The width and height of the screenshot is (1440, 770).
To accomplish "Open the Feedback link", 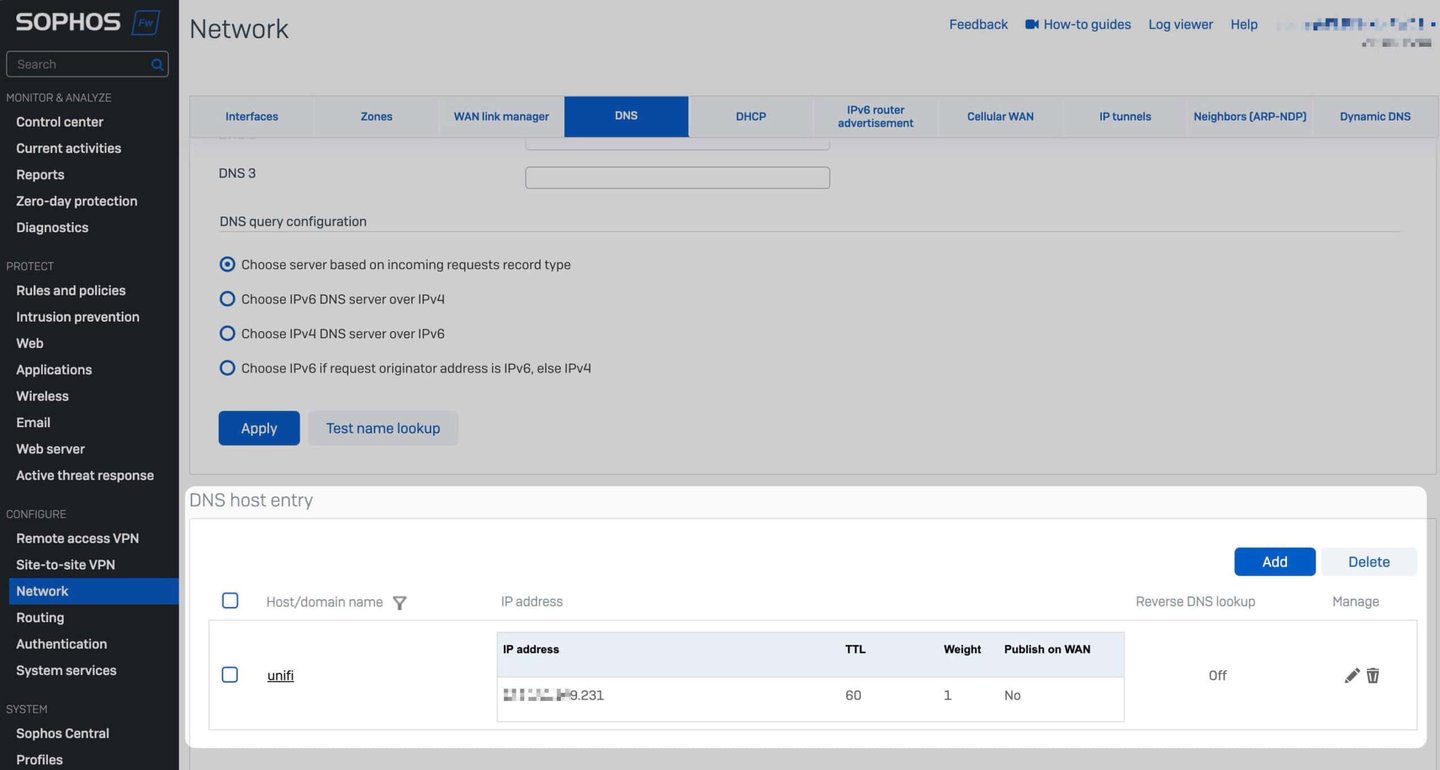I will pyautogui.click(x=978, y=24).
